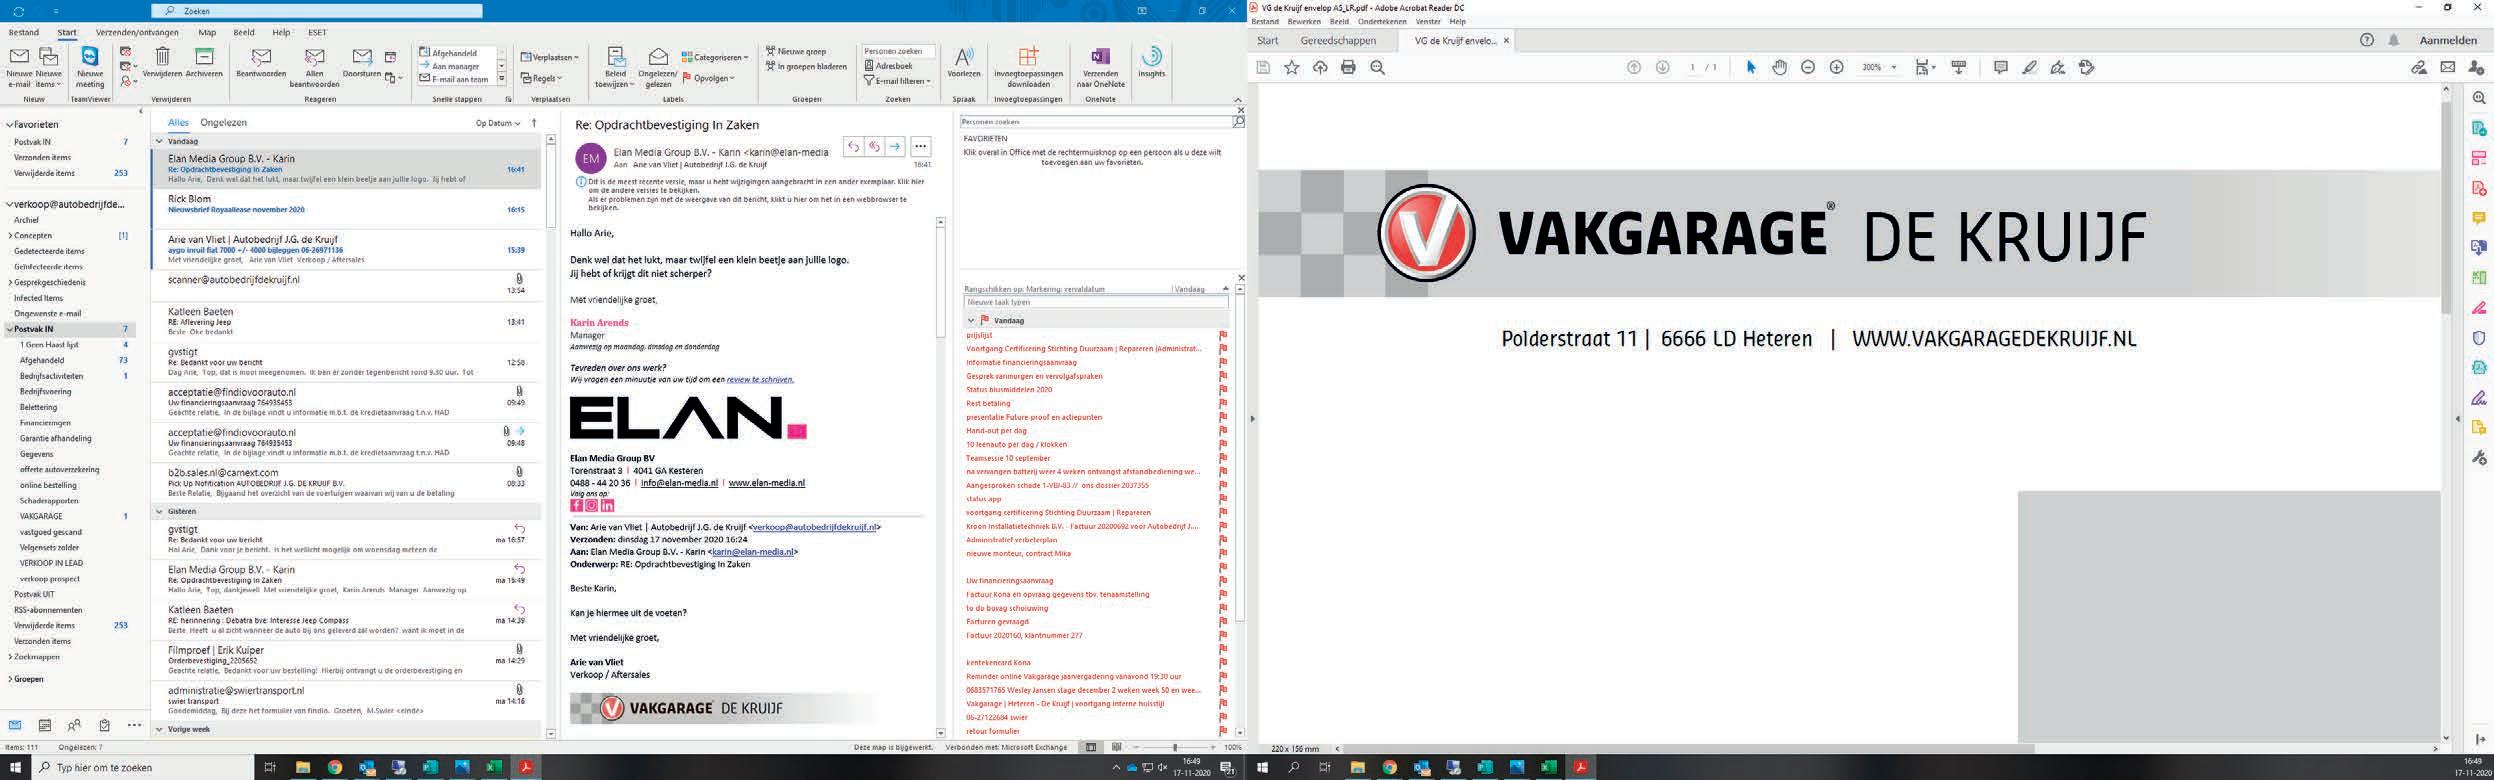
Task: Click the Outlook Zoeken search box
Action: point(318,10)
